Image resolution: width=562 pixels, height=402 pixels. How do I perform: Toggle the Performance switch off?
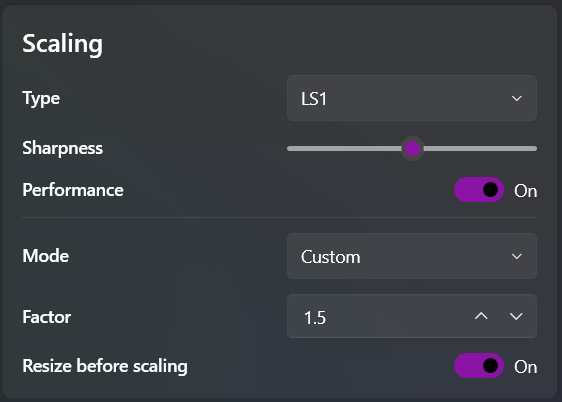pos(479,190)
